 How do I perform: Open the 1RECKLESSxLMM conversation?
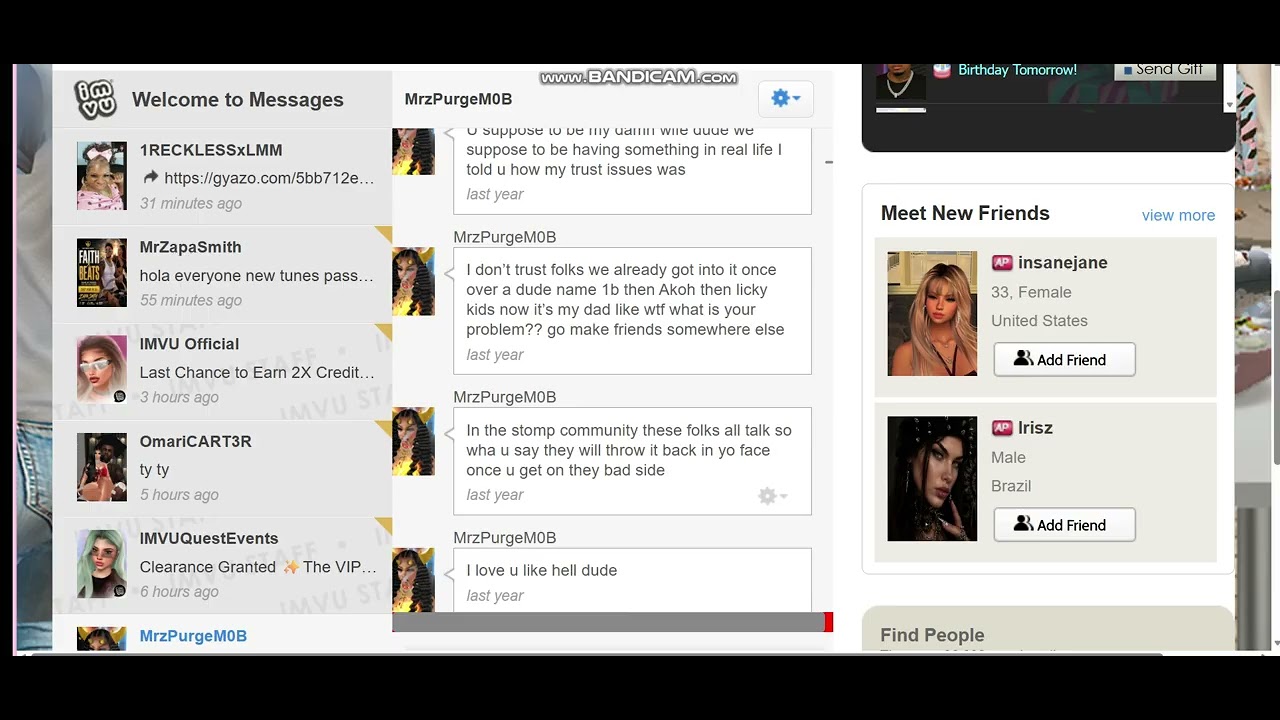pos(222,176)
